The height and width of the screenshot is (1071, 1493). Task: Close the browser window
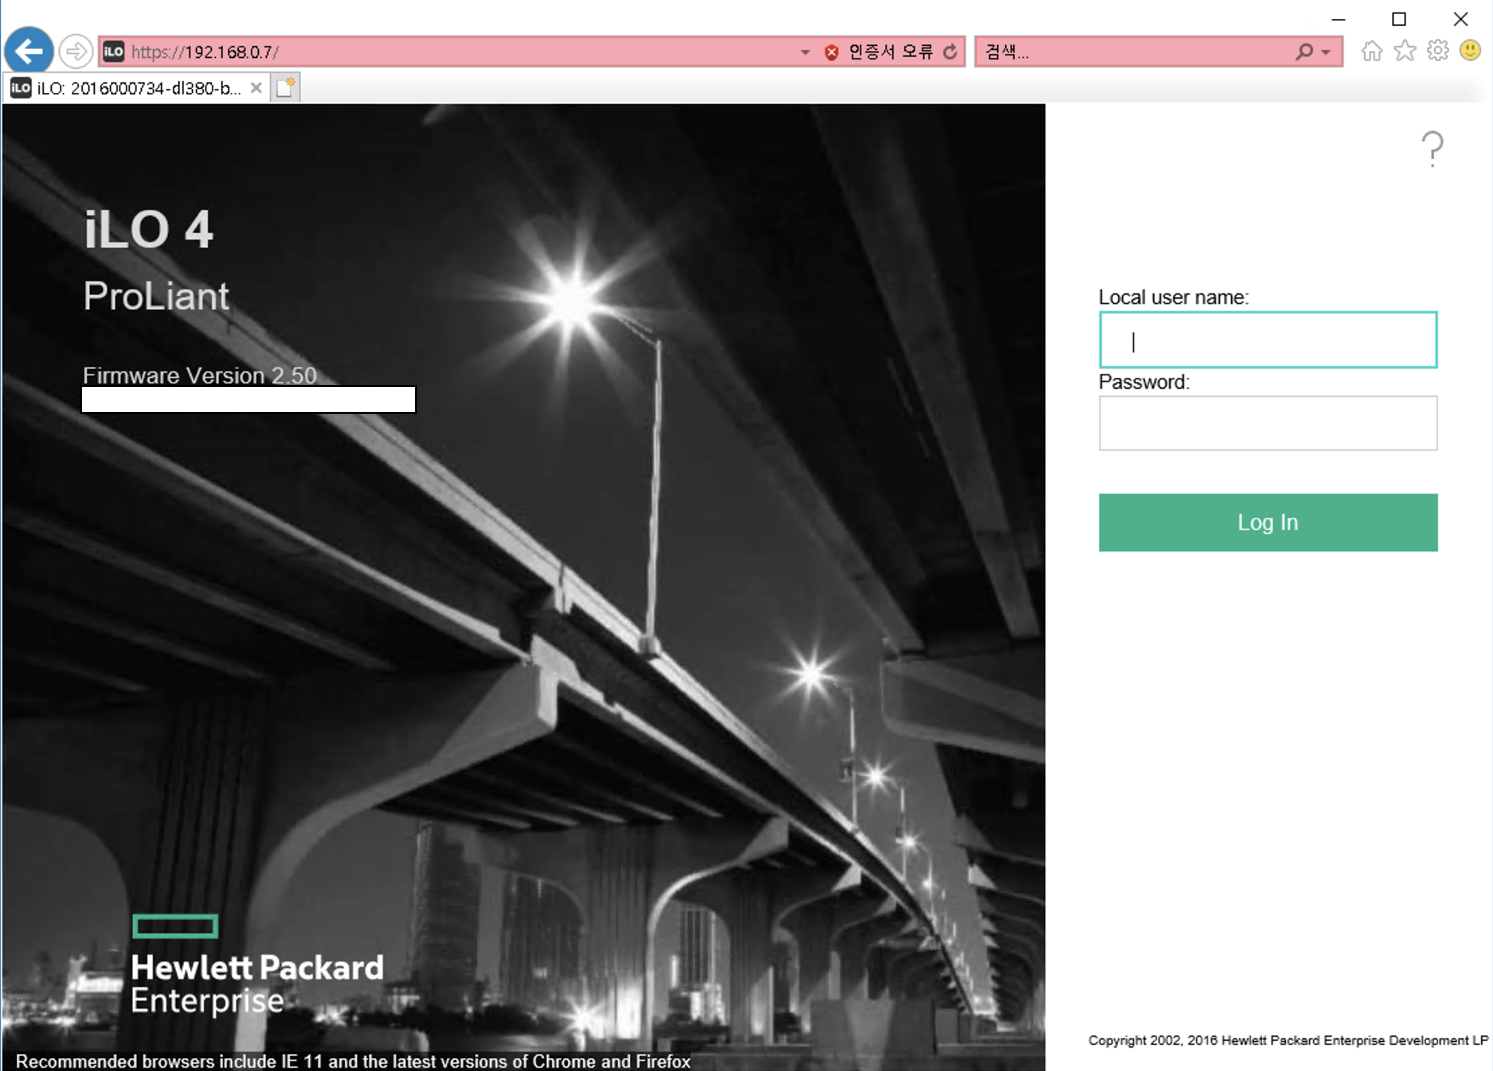point(1460,19)
